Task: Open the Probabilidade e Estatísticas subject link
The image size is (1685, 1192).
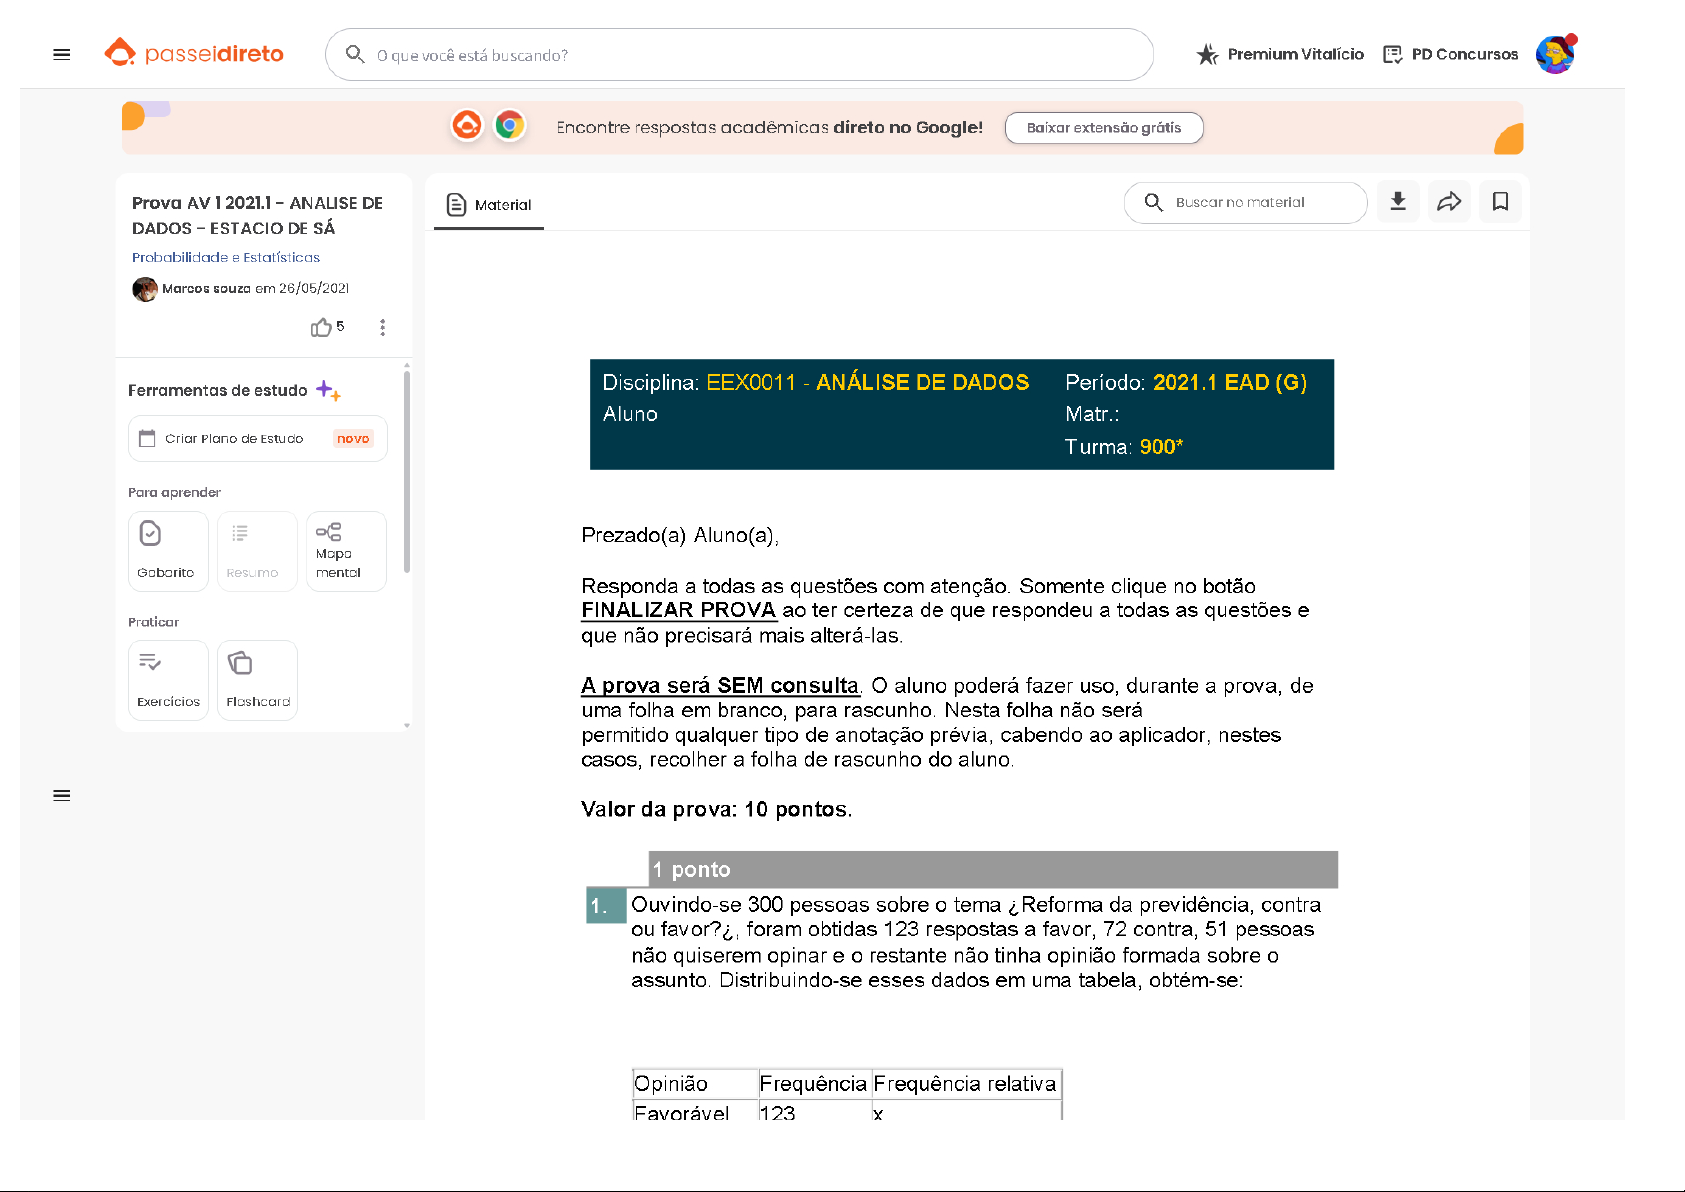Action: (x=226, y=258)
